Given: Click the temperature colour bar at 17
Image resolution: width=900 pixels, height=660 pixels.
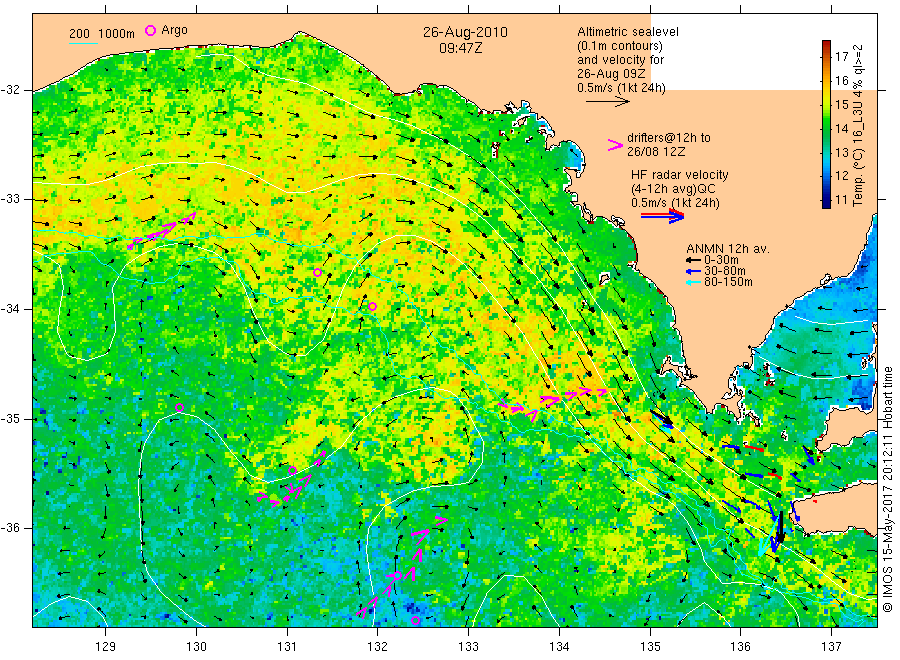Looking at the screenshot, I should click(x=826, y=56).
